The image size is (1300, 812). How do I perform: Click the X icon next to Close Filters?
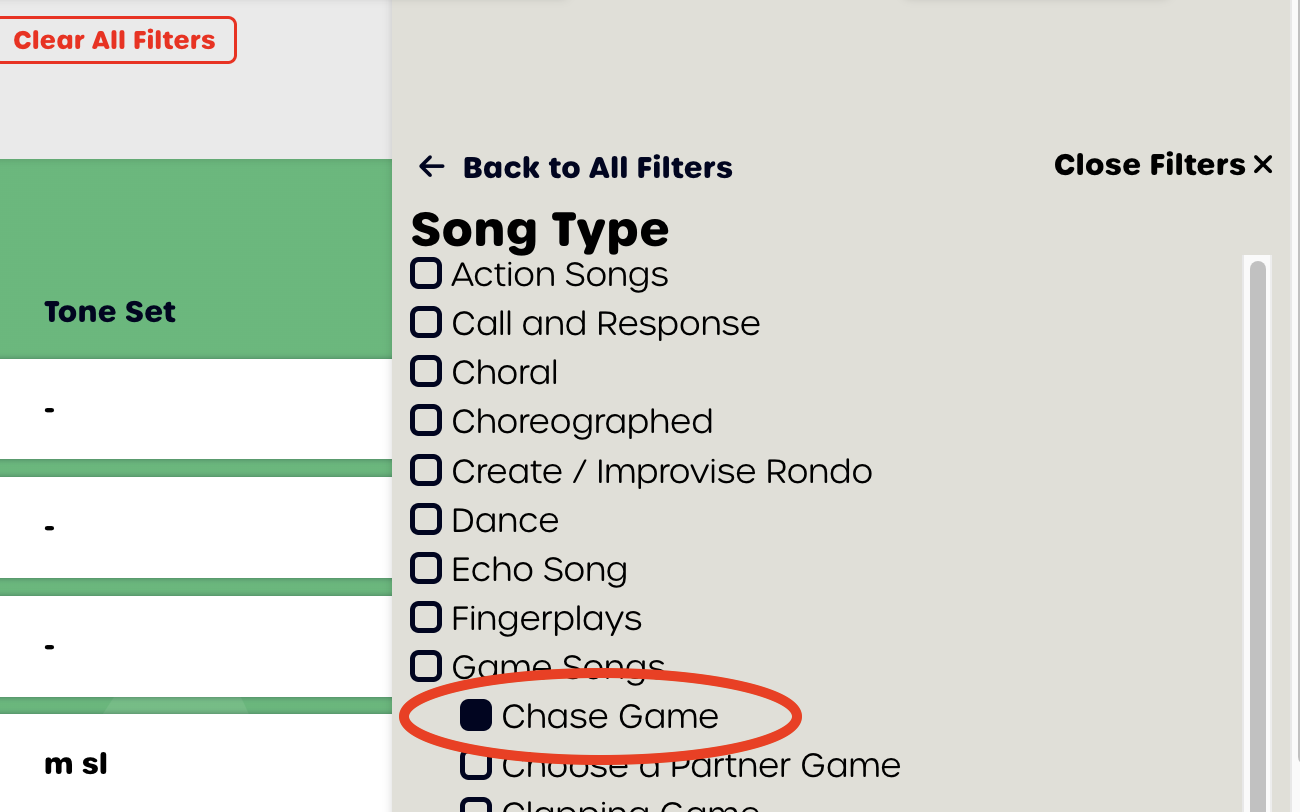1263,165
